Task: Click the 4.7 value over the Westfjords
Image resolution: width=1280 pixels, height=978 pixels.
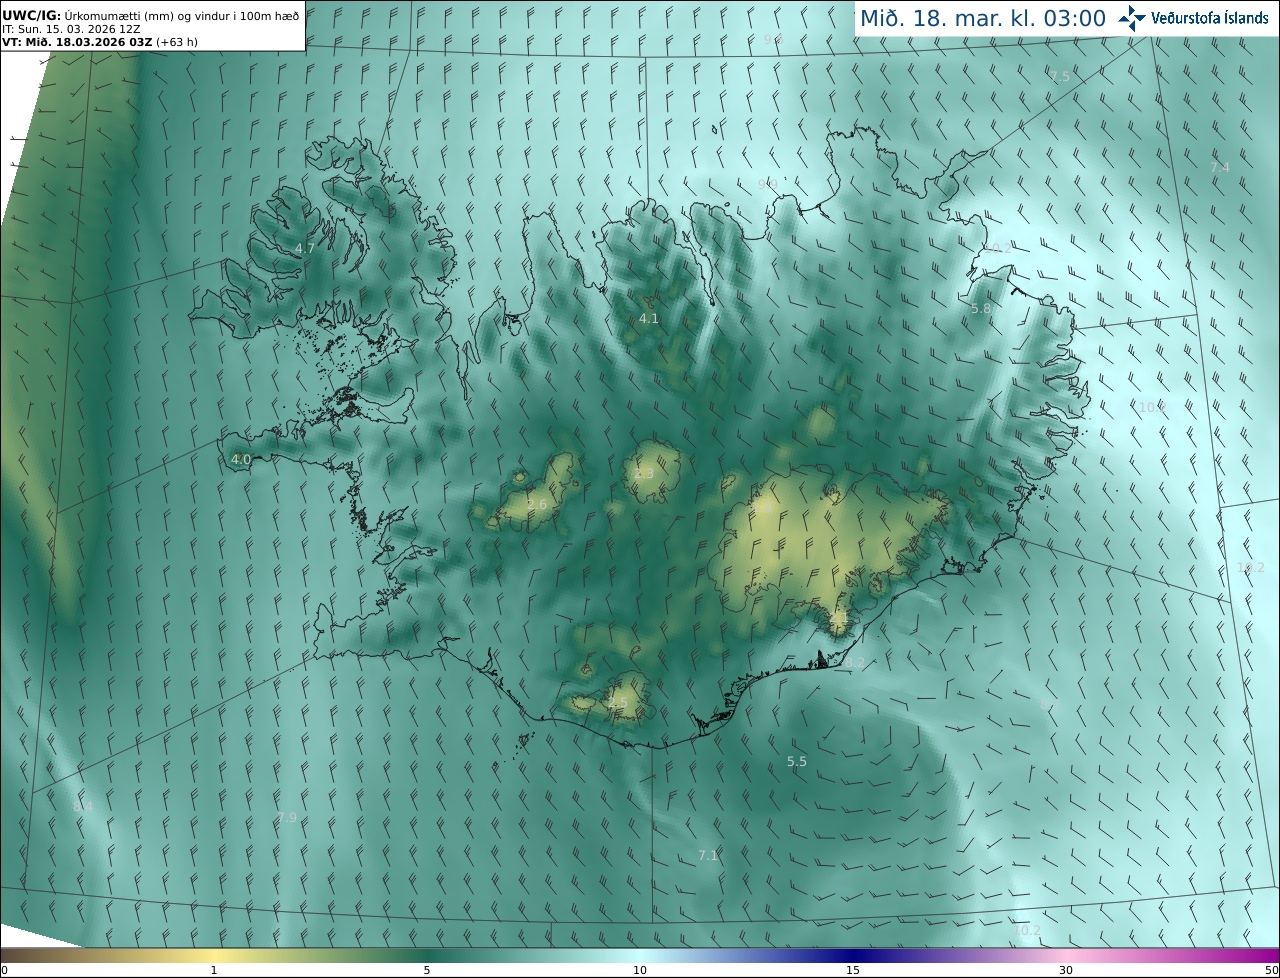Action: [305, 248]
